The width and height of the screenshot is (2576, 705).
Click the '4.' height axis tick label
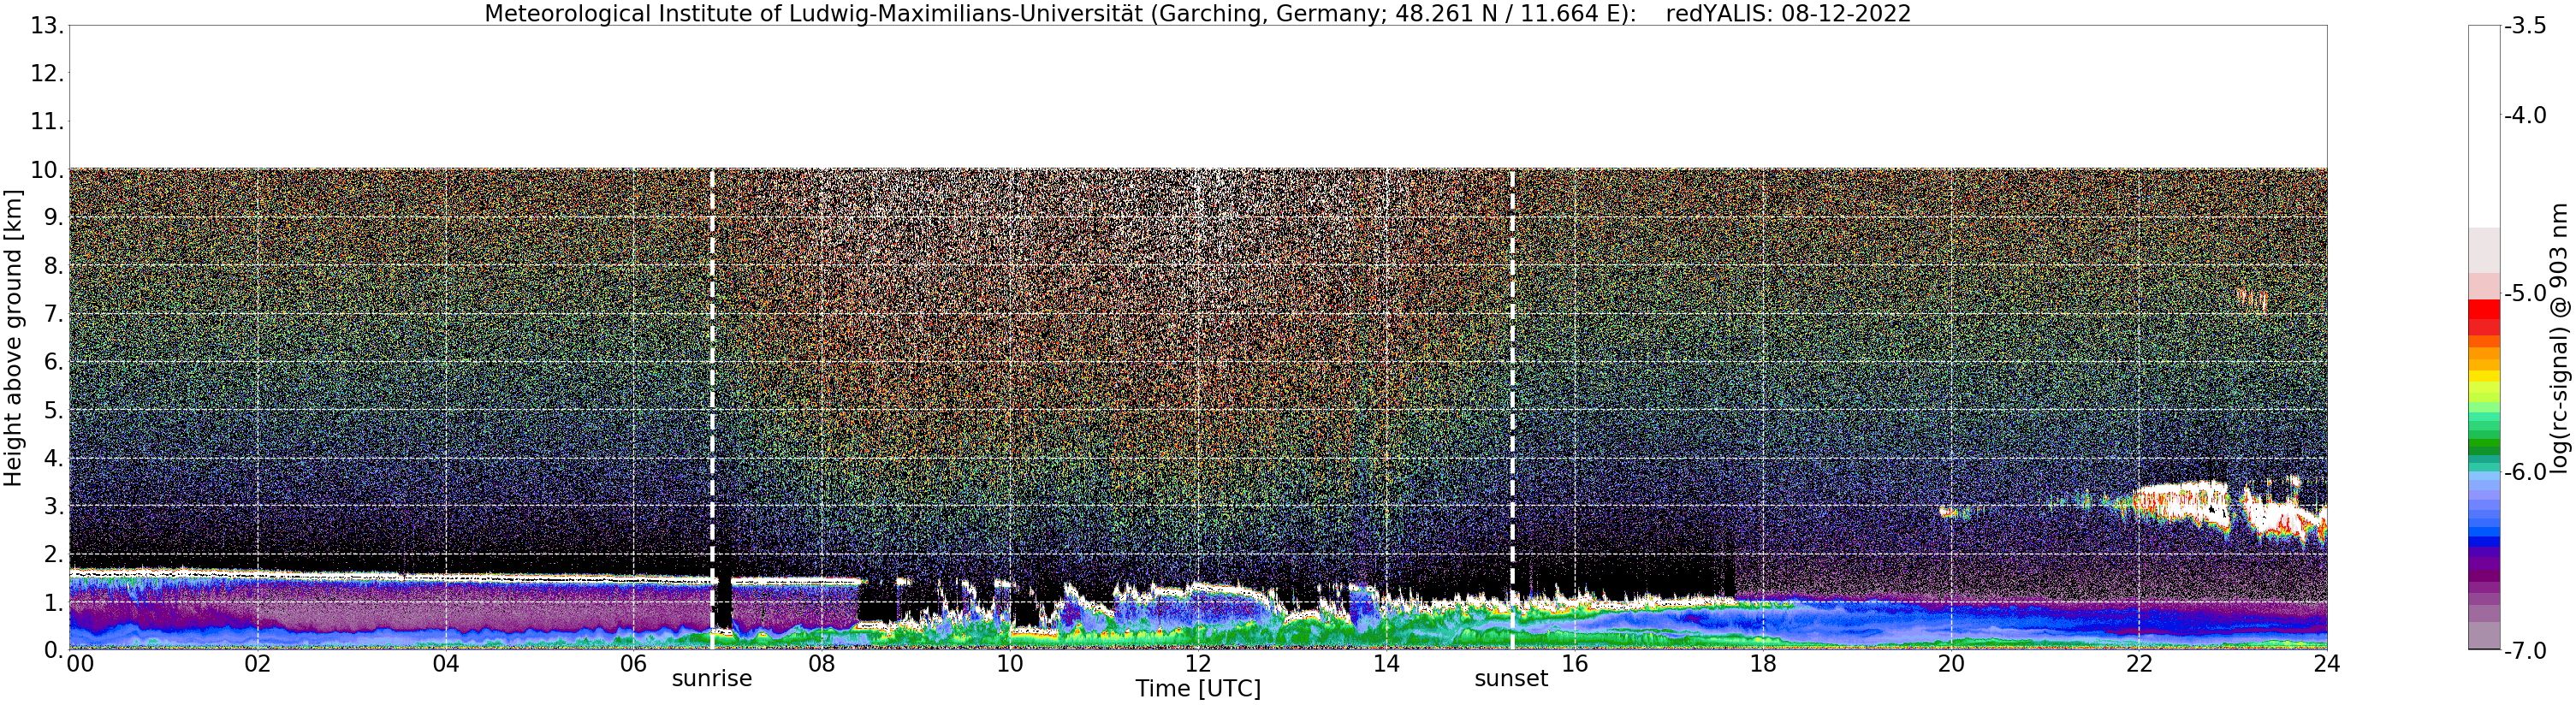[x=54, y=459]
